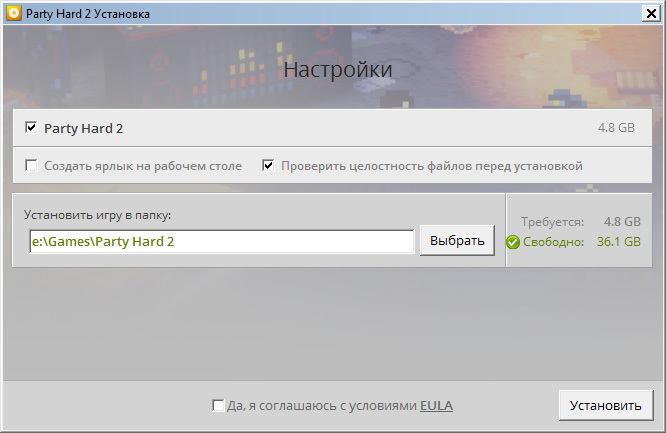Click the install path input field

click(220, 242)
